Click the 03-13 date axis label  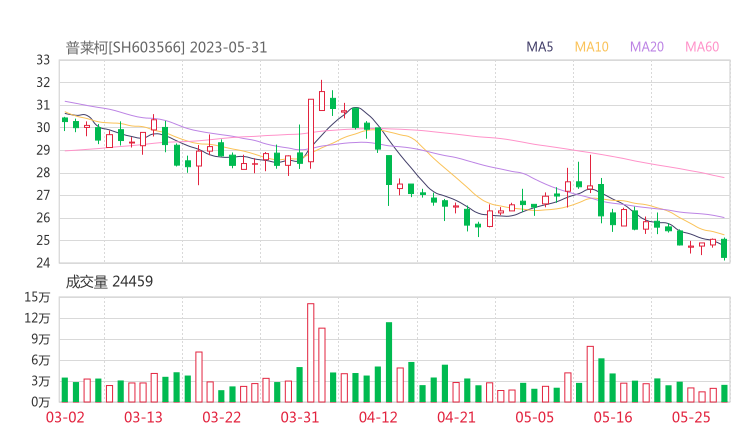pos(143,417)
